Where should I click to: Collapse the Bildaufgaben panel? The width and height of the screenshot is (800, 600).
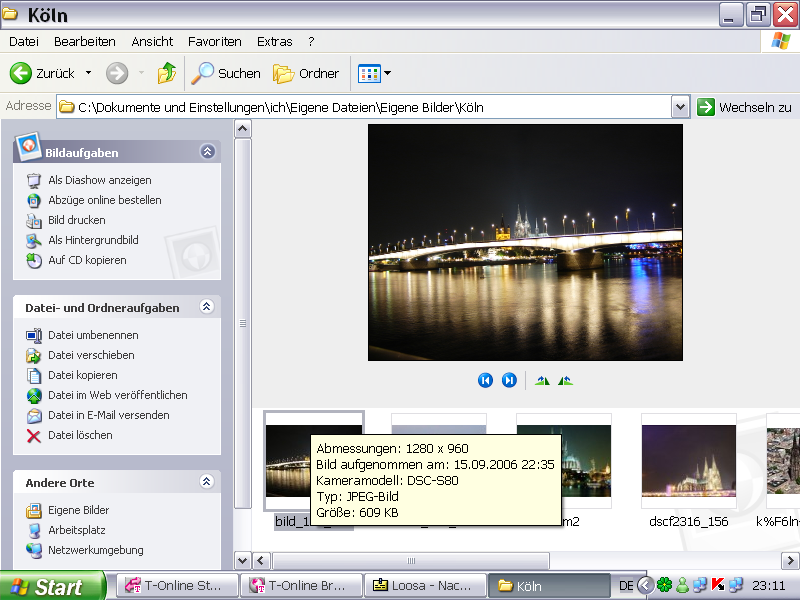click(x=207, y=152)
